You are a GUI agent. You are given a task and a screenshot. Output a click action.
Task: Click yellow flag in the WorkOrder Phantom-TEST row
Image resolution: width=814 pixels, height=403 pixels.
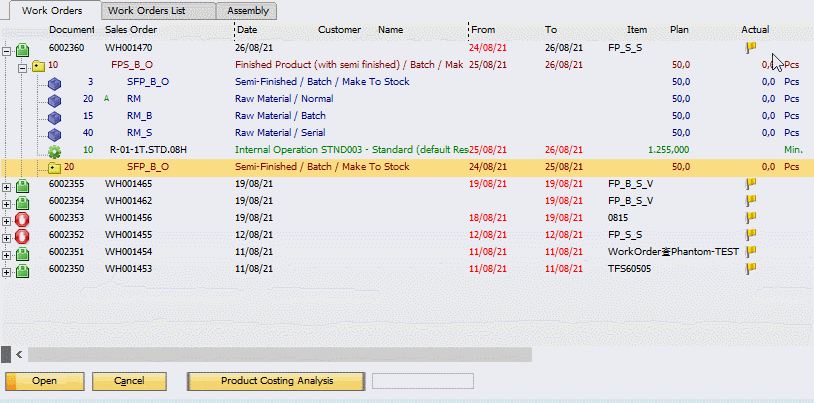pyautogui.click(x=750, y=252)
